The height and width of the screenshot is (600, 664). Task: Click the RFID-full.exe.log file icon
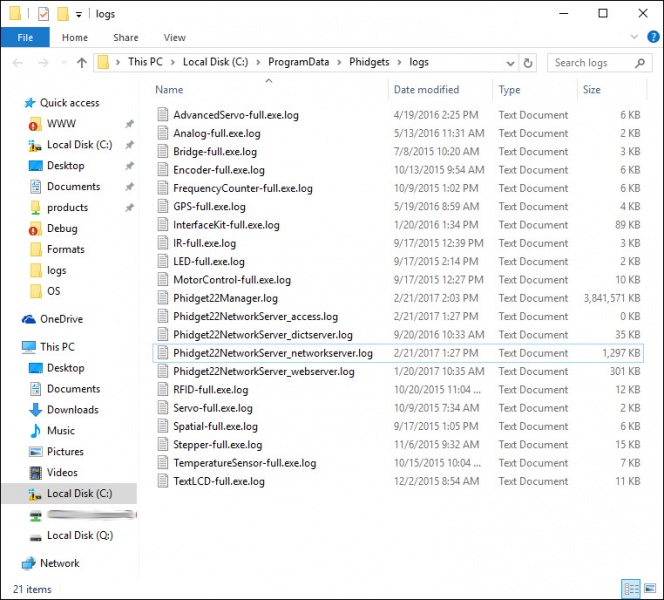point(163,389)
